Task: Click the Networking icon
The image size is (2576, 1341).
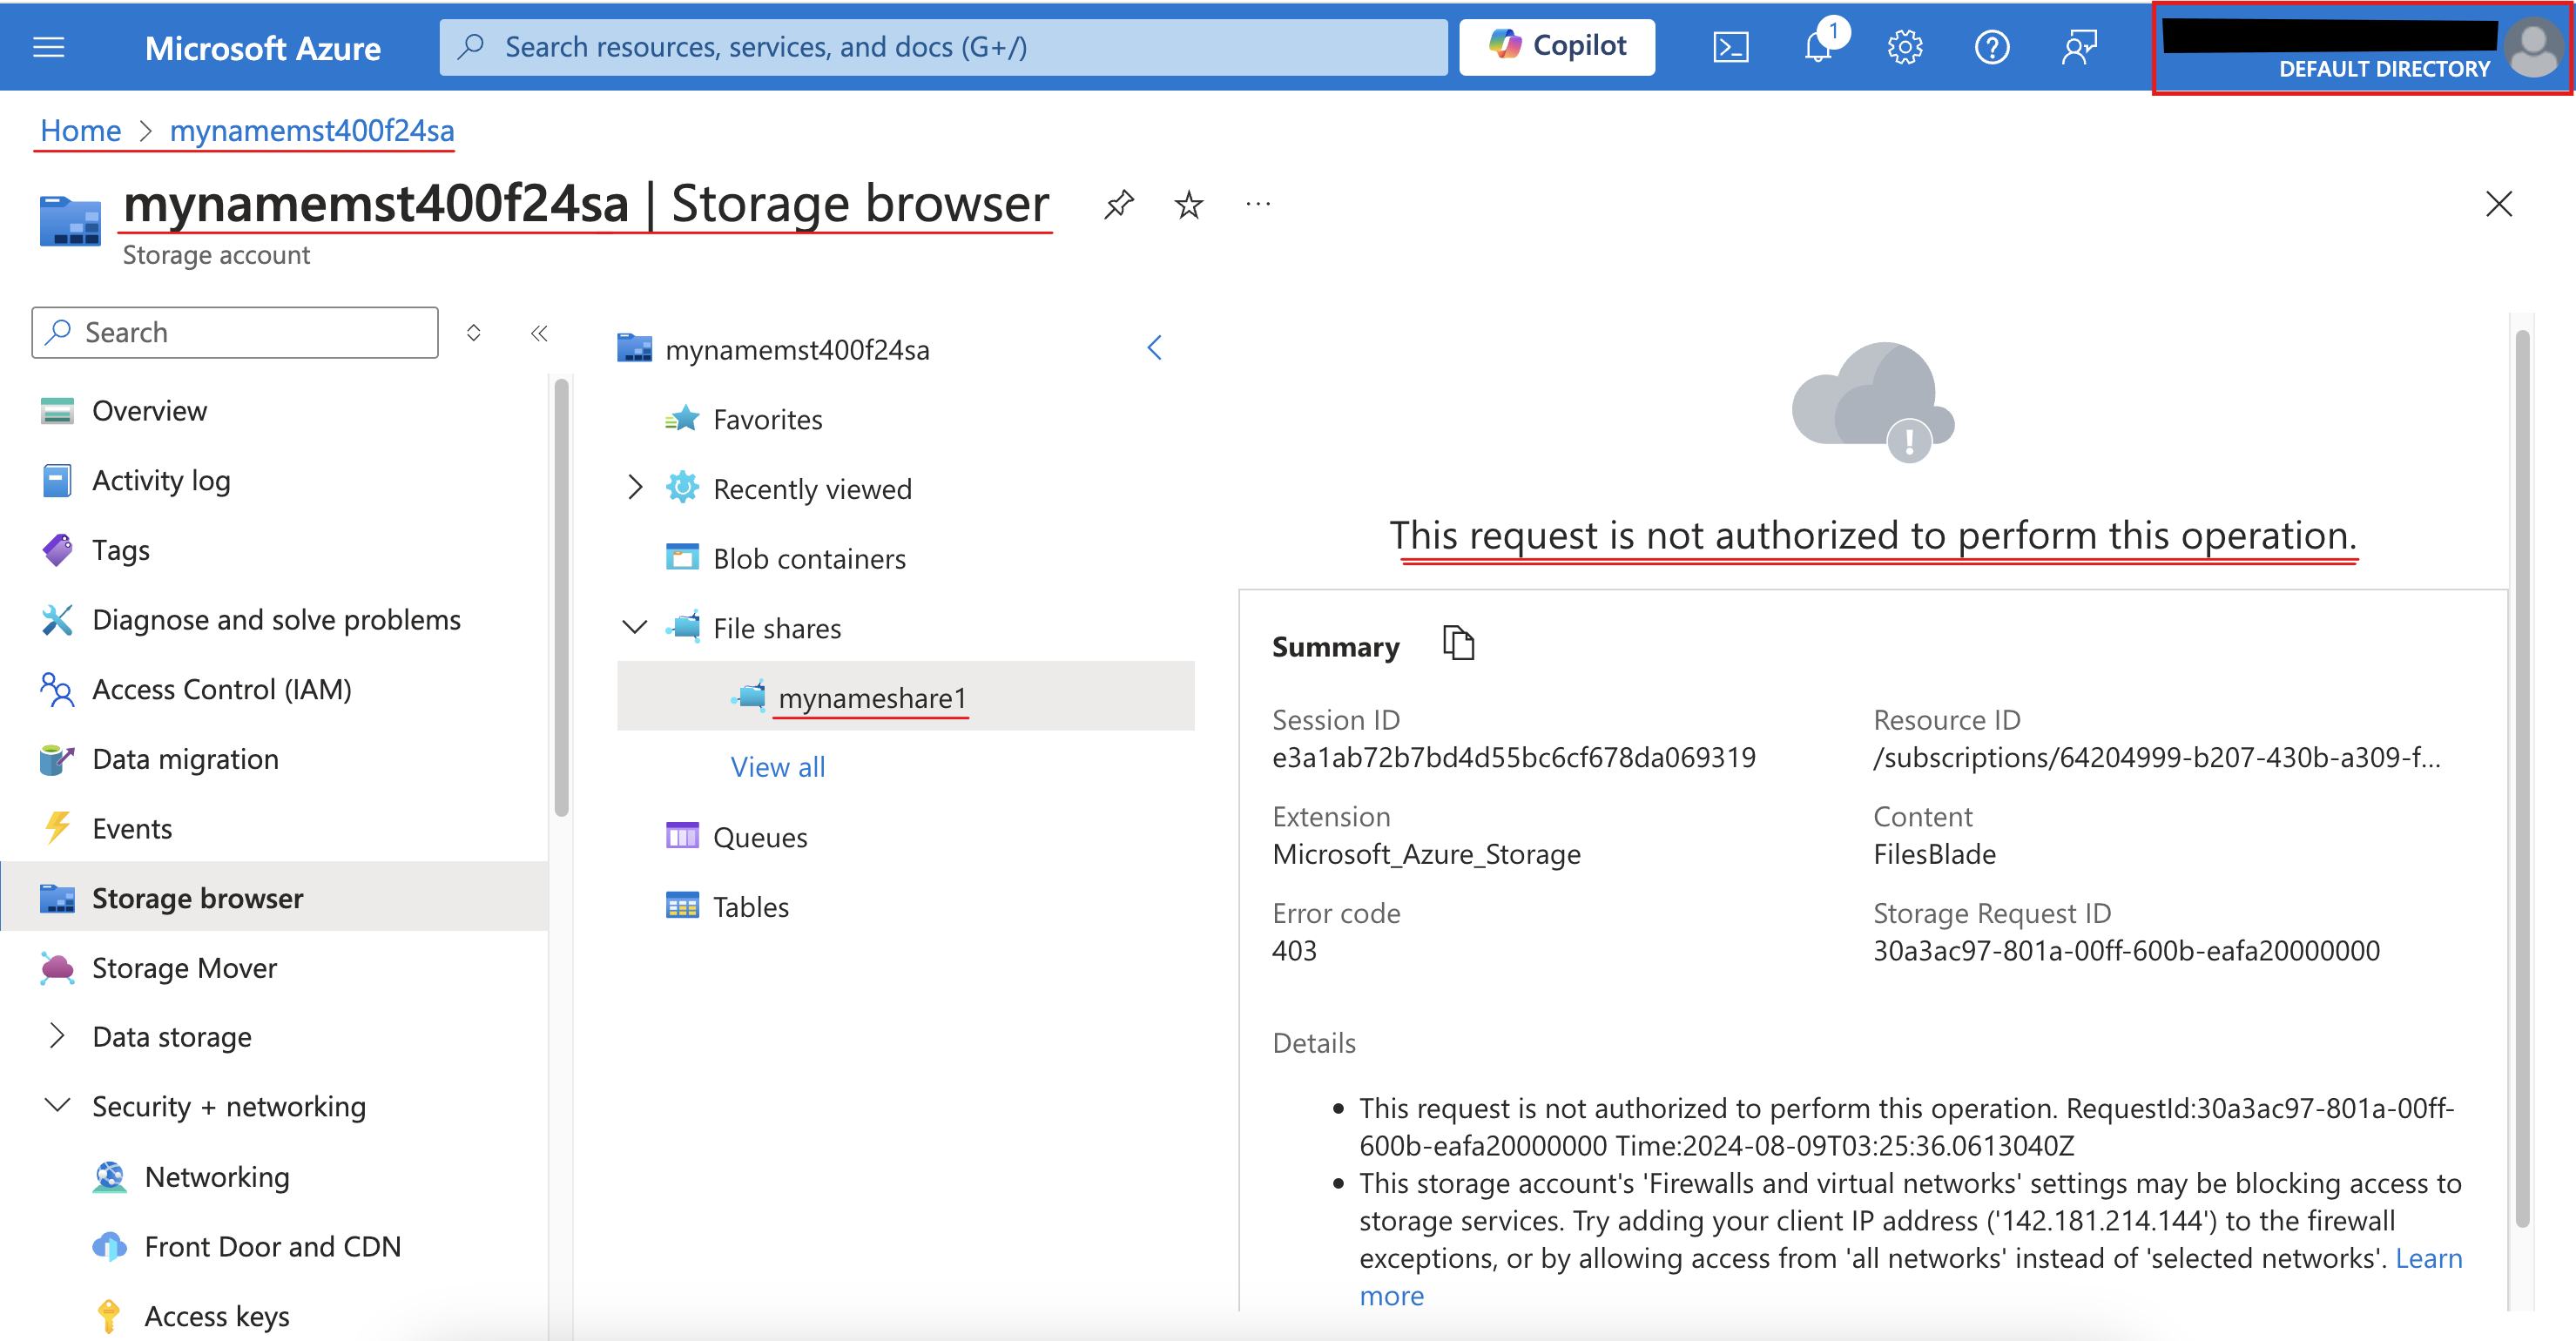Action: [109, 1177]
